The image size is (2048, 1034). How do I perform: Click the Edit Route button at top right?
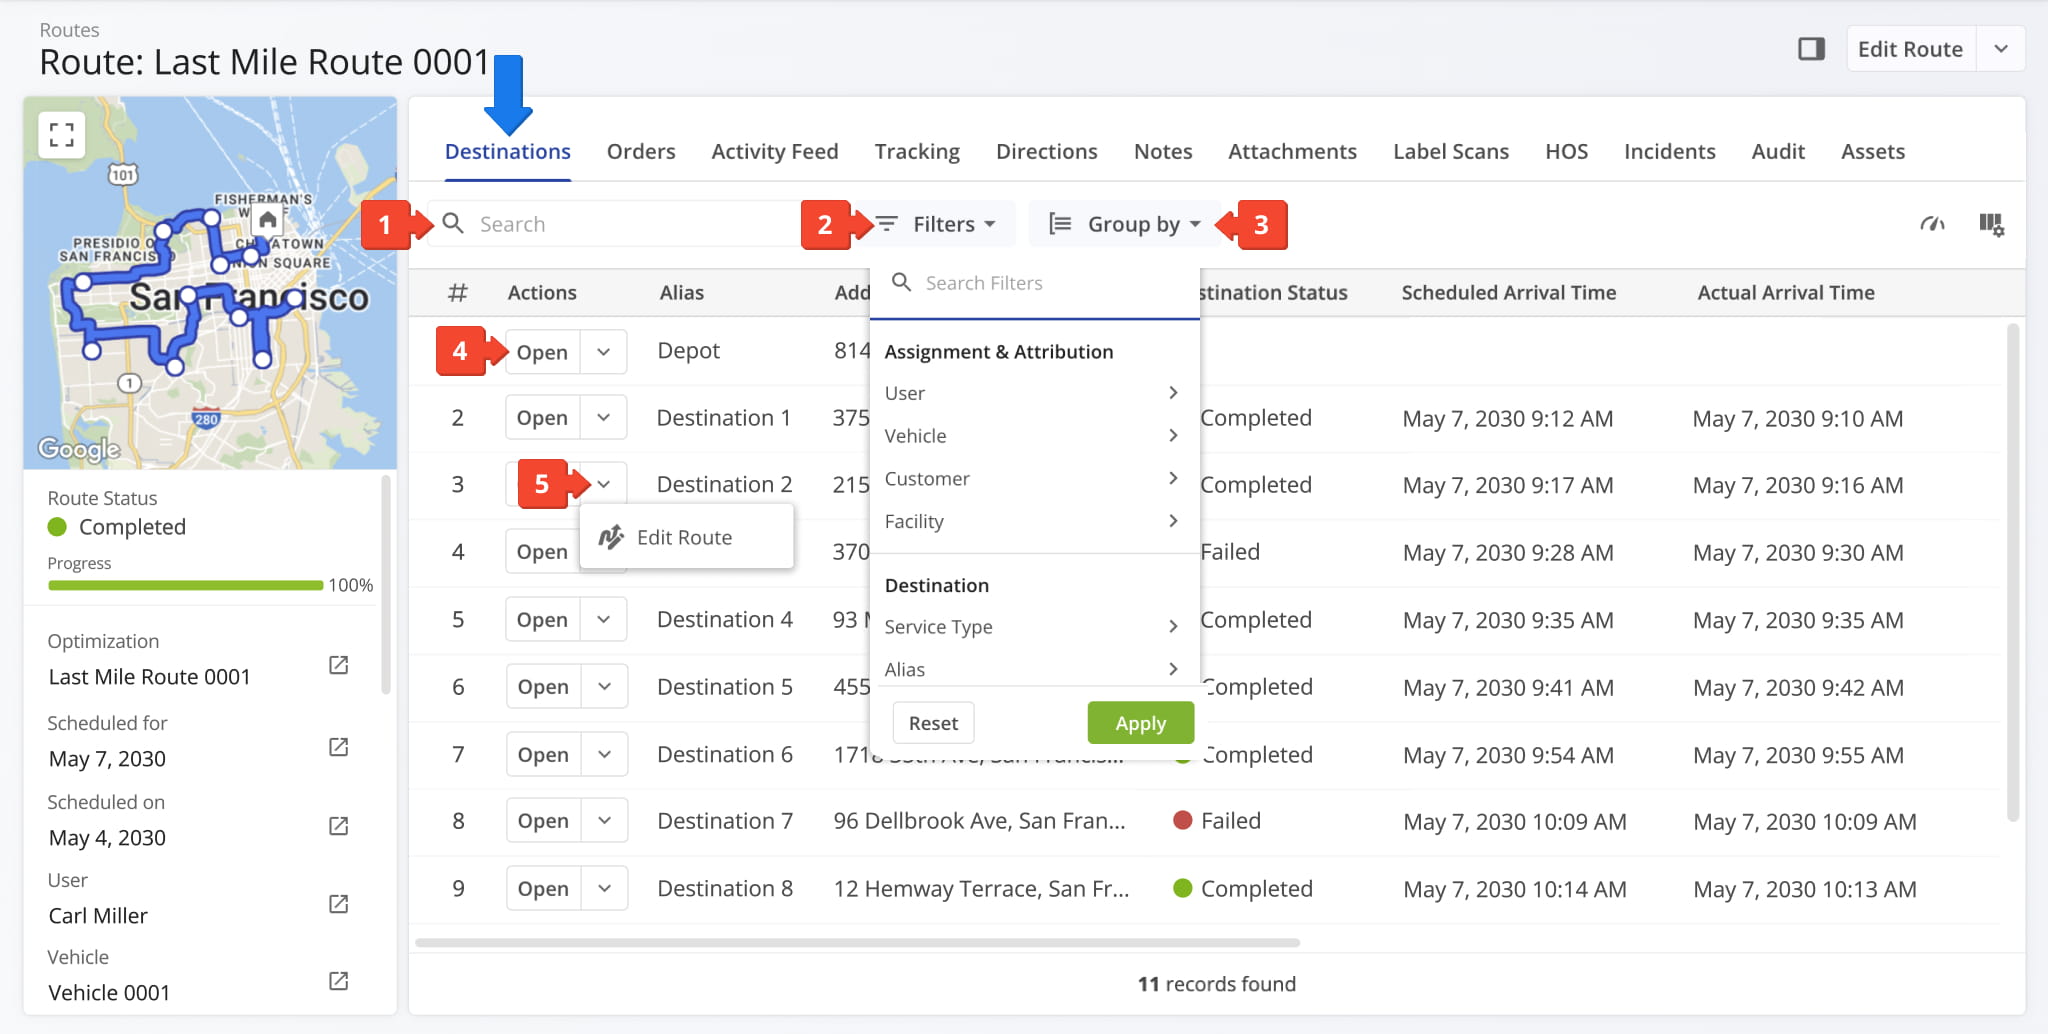[x=1910, y=49]
